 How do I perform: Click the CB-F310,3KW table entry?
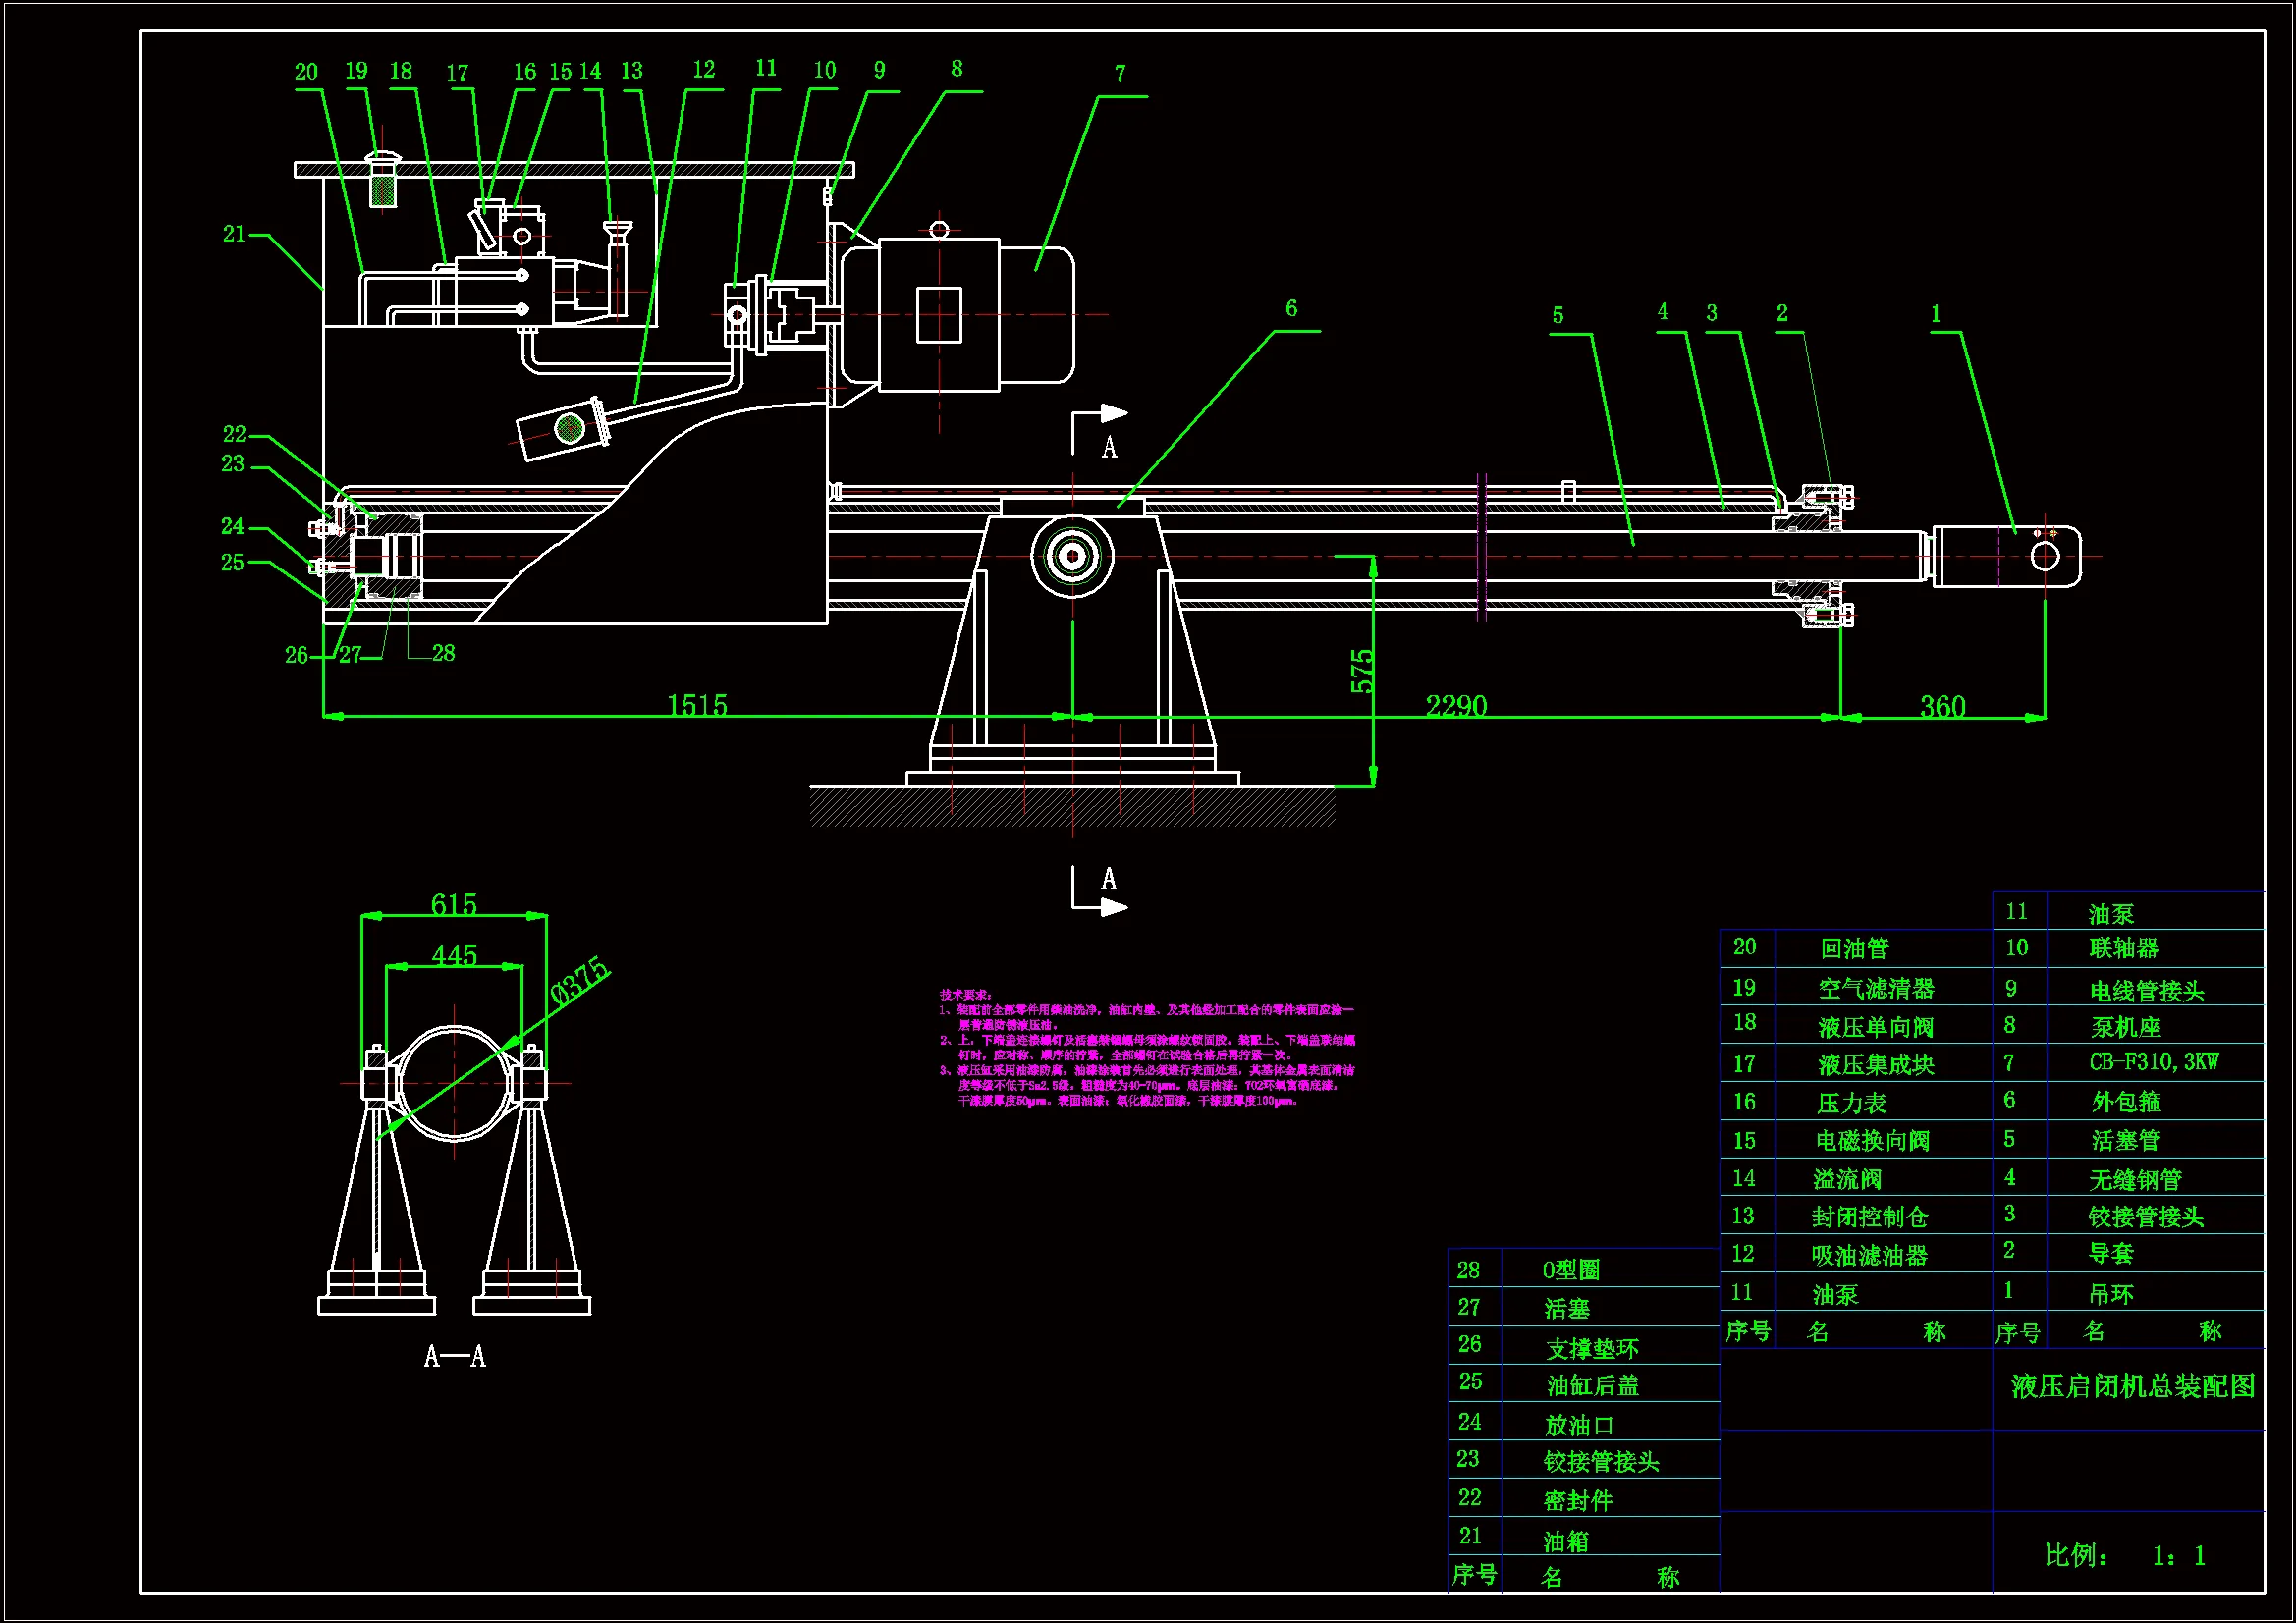coord(2153,1062)
